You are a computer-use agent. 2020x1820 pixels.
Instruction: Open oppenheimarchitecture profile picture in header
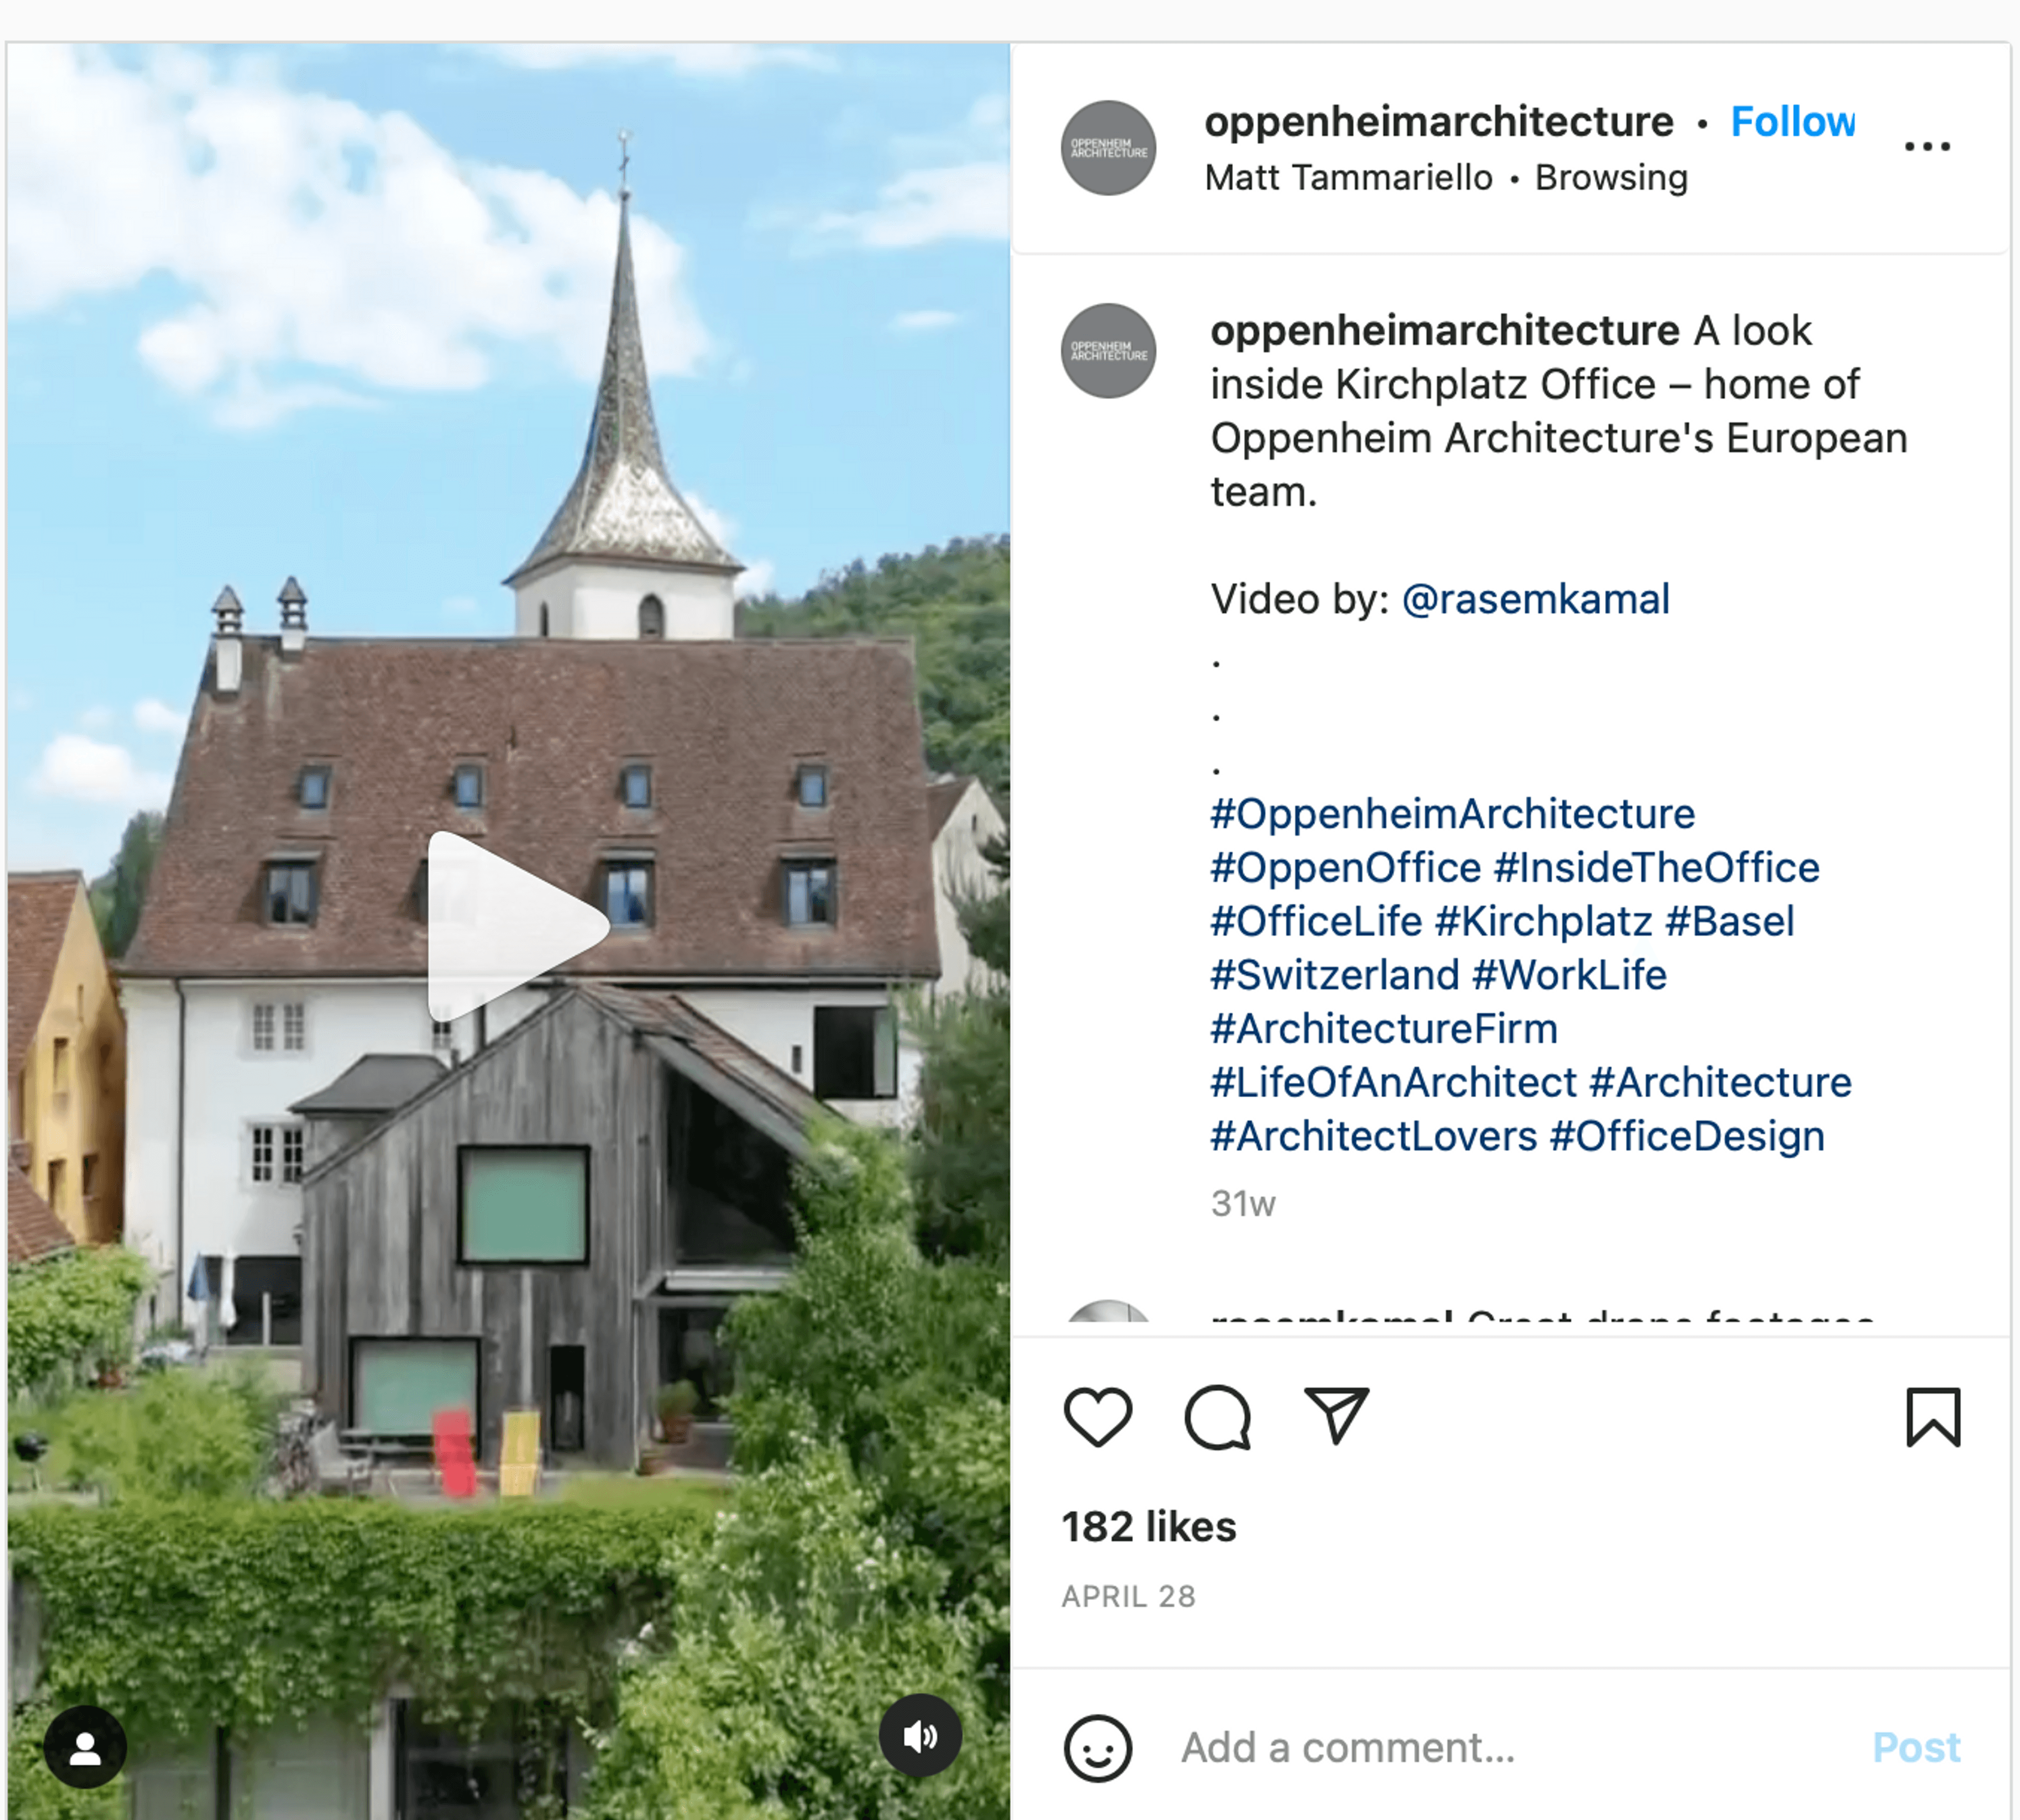(x=1108, y=148)
